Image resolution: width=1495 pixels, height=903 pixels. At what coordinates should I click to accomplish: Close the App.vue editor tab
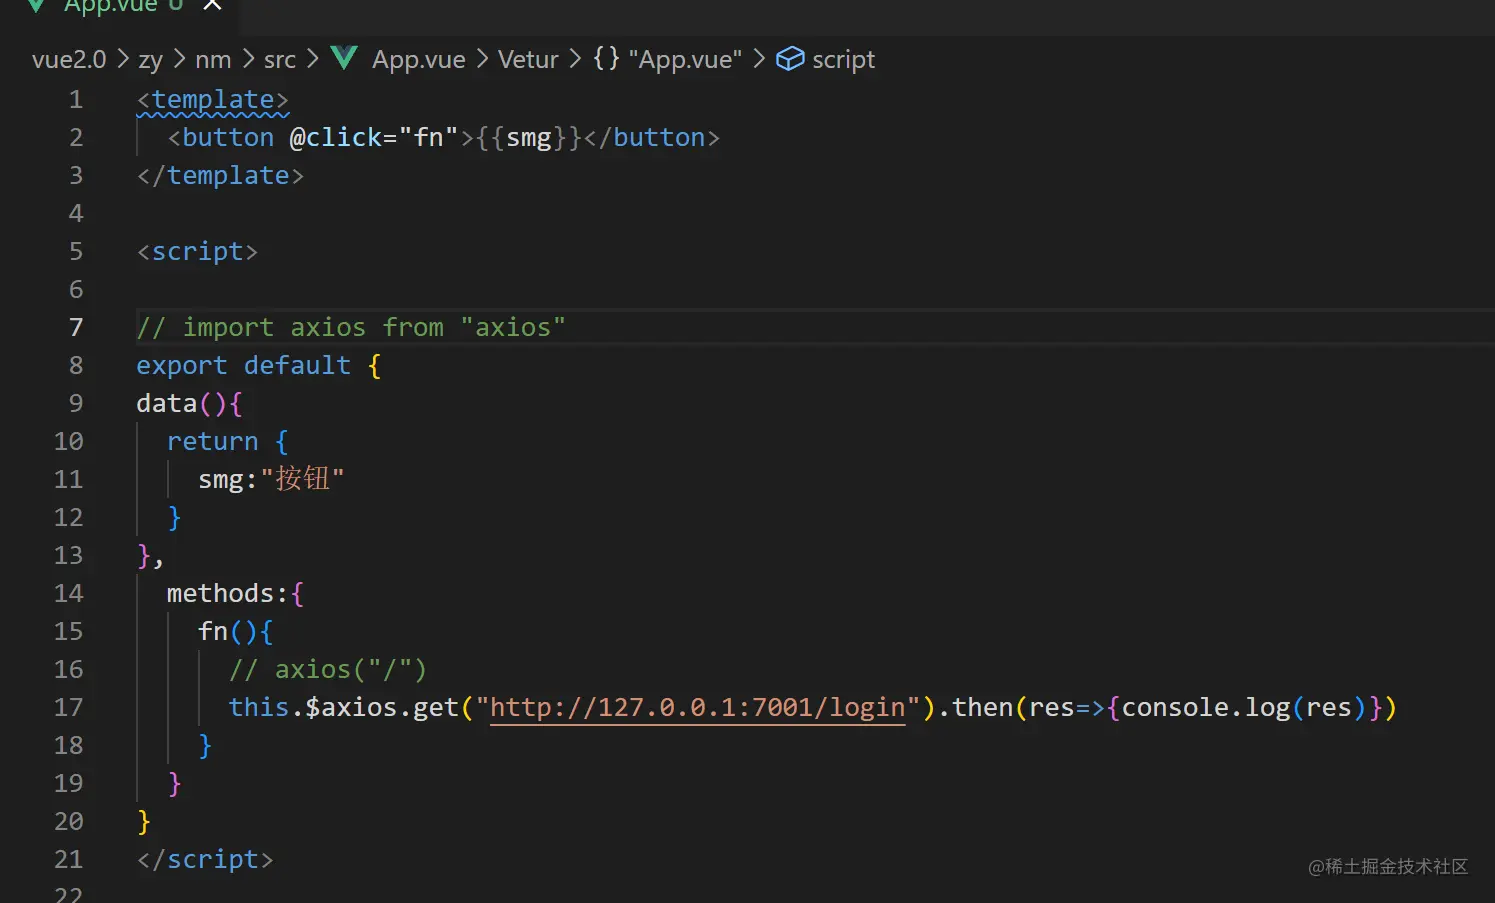(x=212, y=5)
